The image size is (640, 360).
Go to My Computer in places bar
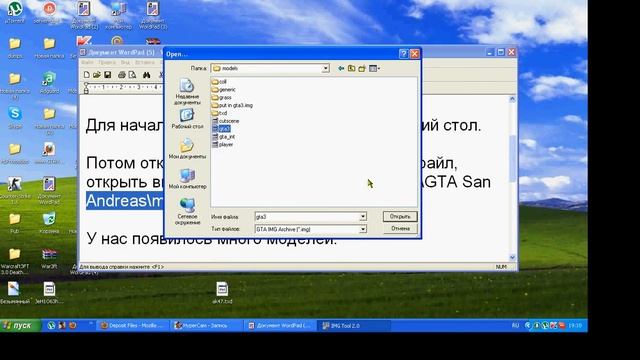point(187,179)
